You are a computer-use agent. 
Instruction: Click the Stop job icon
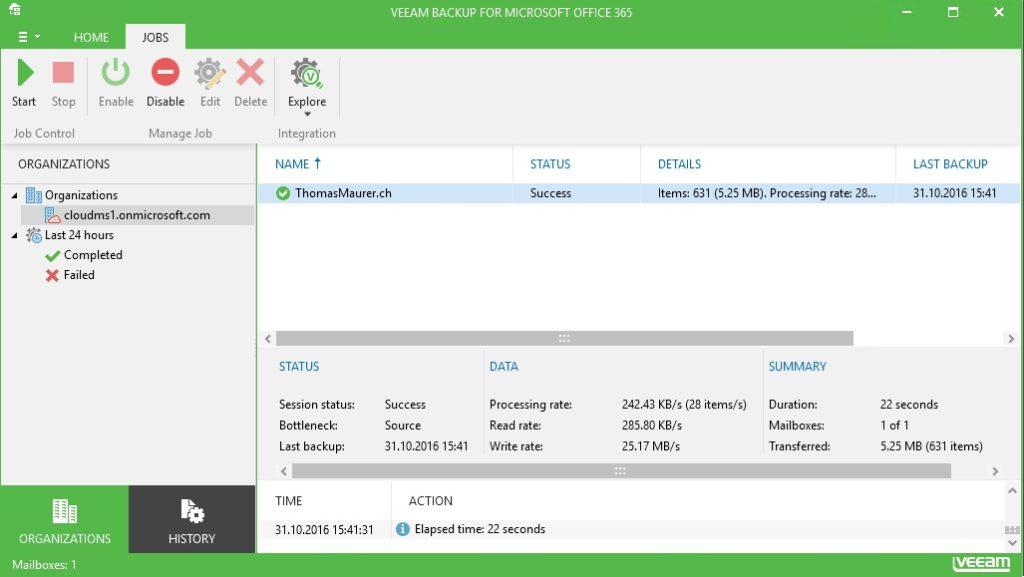(63, 73)
